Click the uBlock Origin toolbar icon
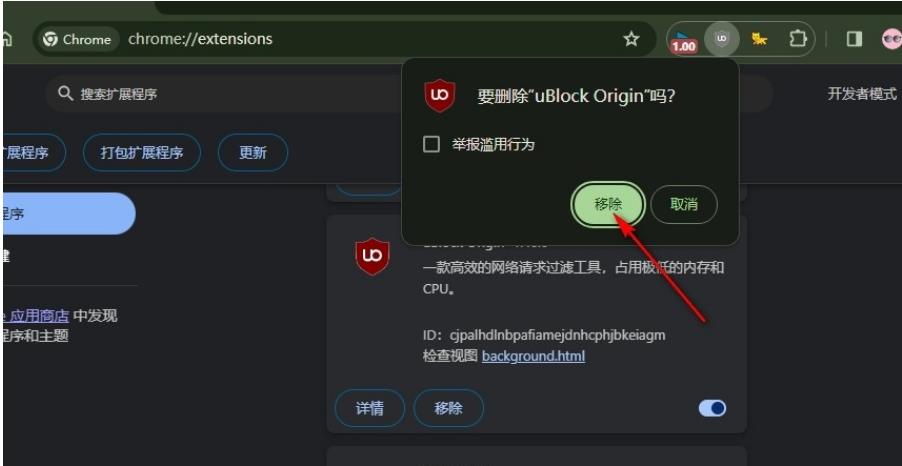The image size is (902, 466). pyautogui.click(x=721, y=39)
